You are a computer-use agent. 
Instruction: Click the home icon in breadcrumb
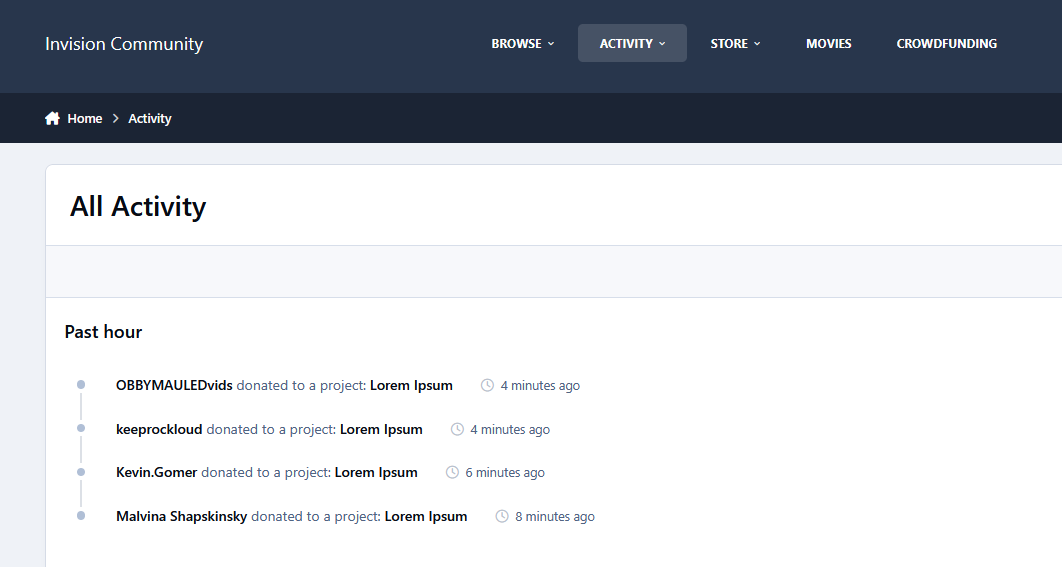(x=52, y=119)
